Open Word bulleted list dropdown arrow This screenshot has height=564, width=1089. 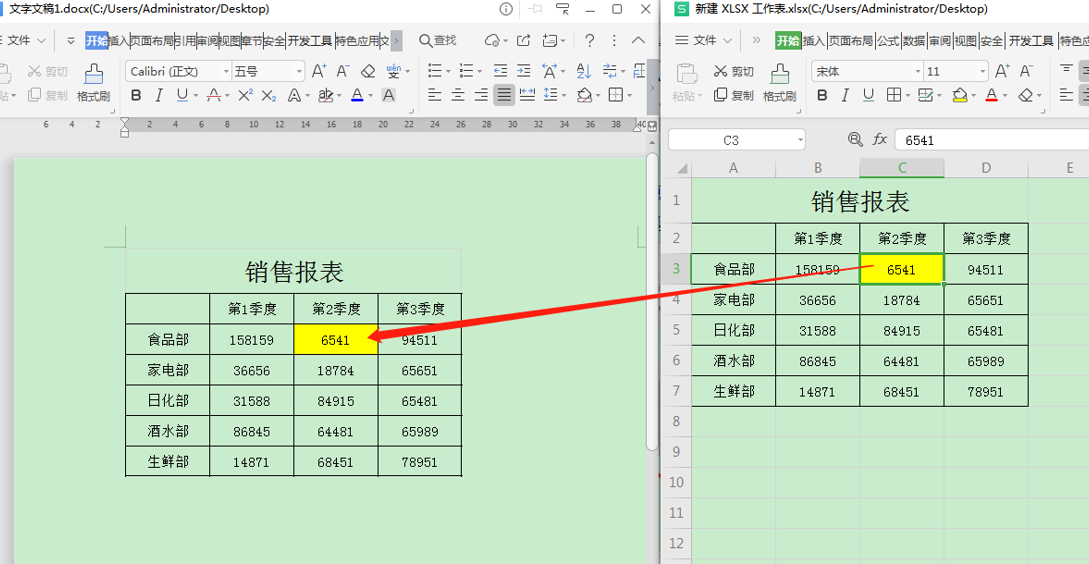click(448, 72)
